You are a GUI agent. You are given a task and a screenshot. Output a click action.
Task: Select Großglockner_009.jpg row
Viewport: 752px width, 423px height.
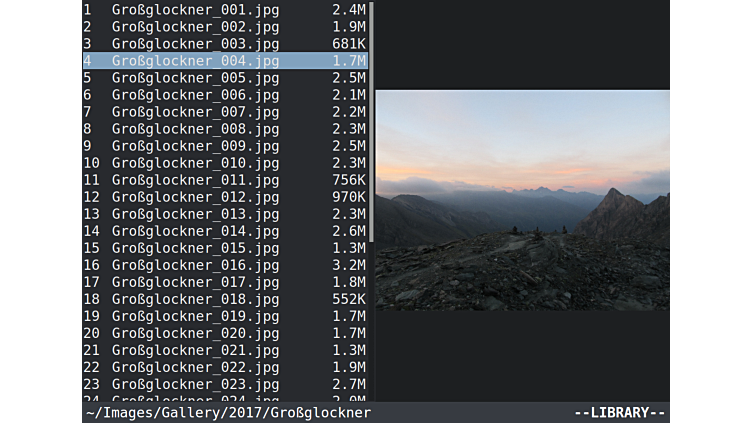(x=195, y=146)
